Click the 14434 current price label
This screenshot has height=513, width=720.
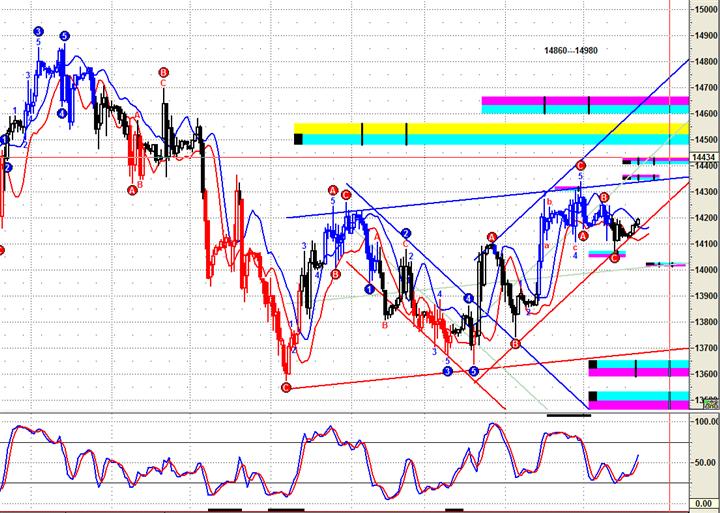click(704, 158)
